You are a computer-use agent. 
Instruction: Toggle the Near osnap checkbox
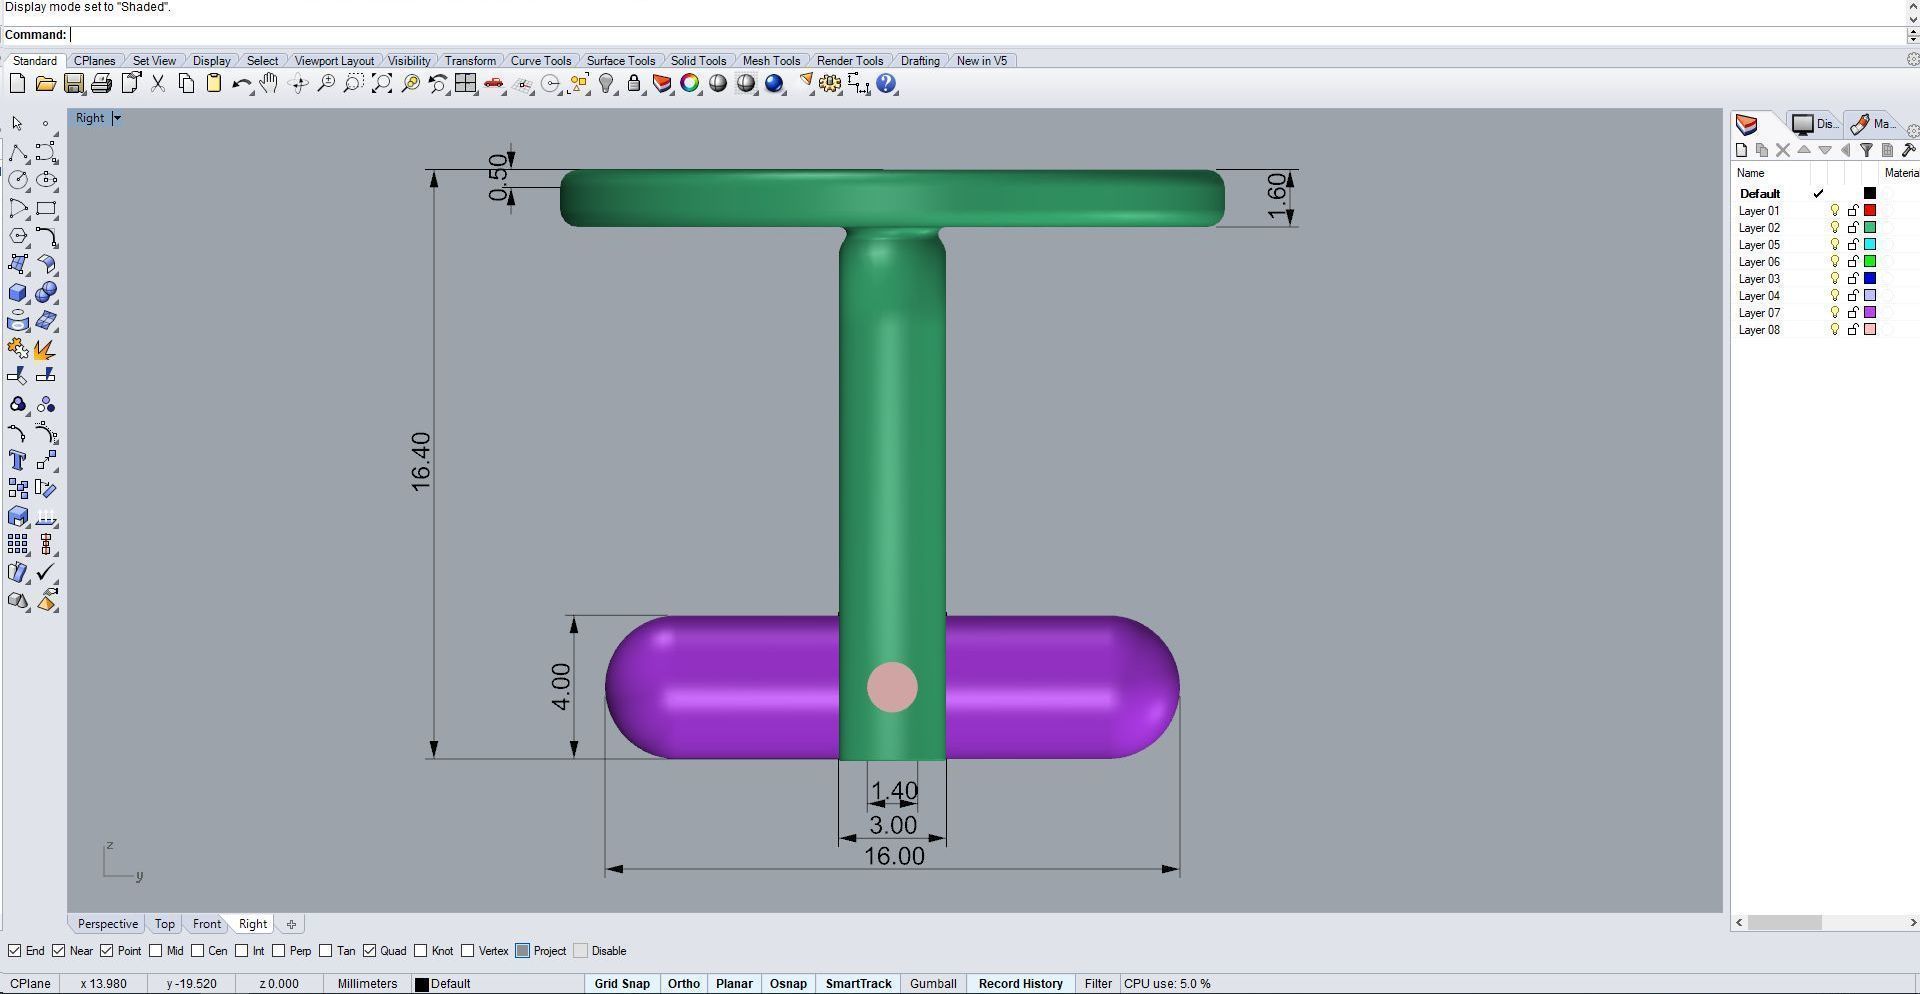pos(59,951)
